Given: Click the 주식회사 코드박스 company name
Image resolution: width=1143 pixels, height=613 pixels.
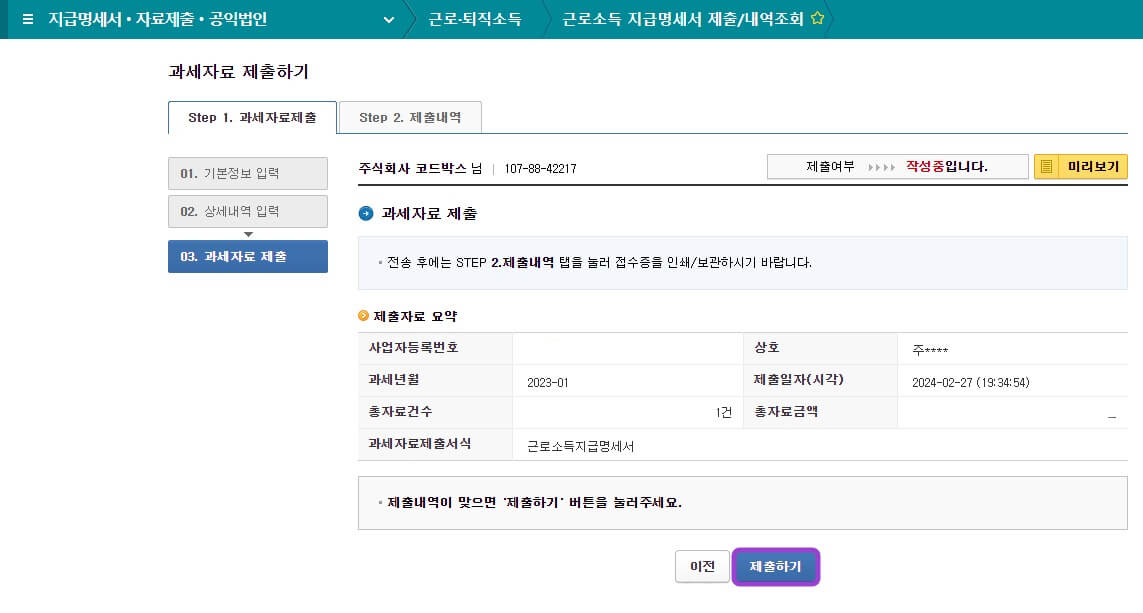Looking at the screenshot, I should 412,169.
